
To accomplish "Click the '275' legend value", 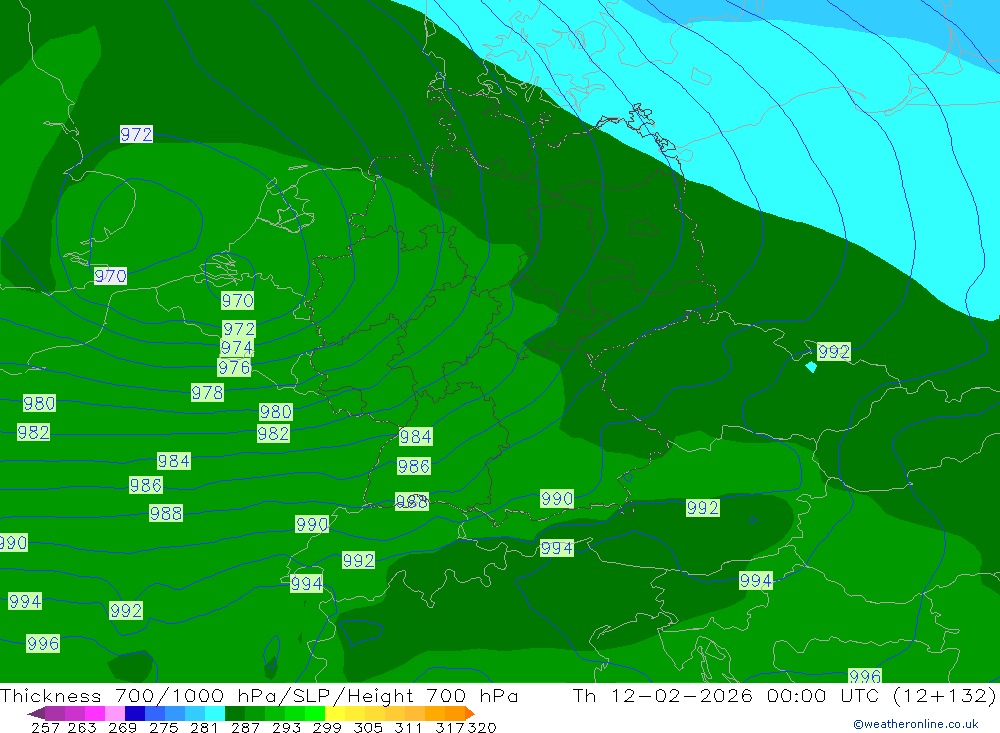I will click(163, 727).
